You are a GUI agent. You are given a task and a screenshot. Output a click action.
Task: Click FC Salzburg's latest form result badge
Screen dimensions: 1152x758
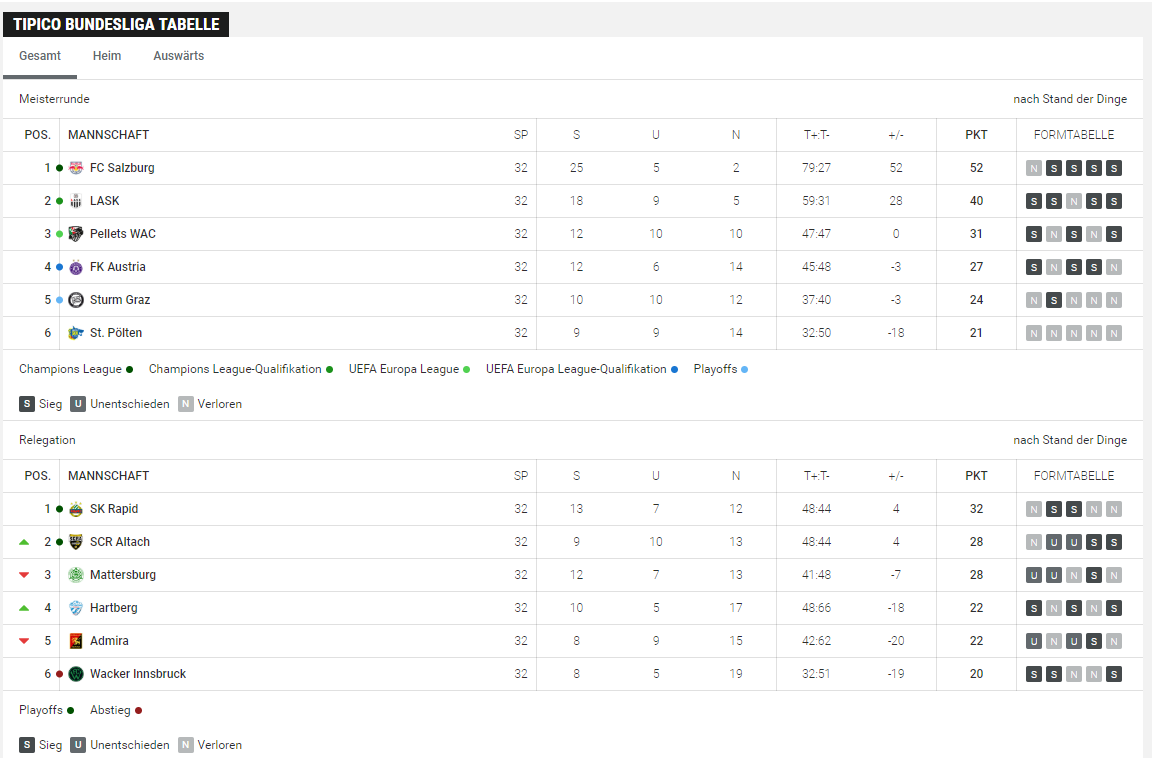coord(1114,168)
